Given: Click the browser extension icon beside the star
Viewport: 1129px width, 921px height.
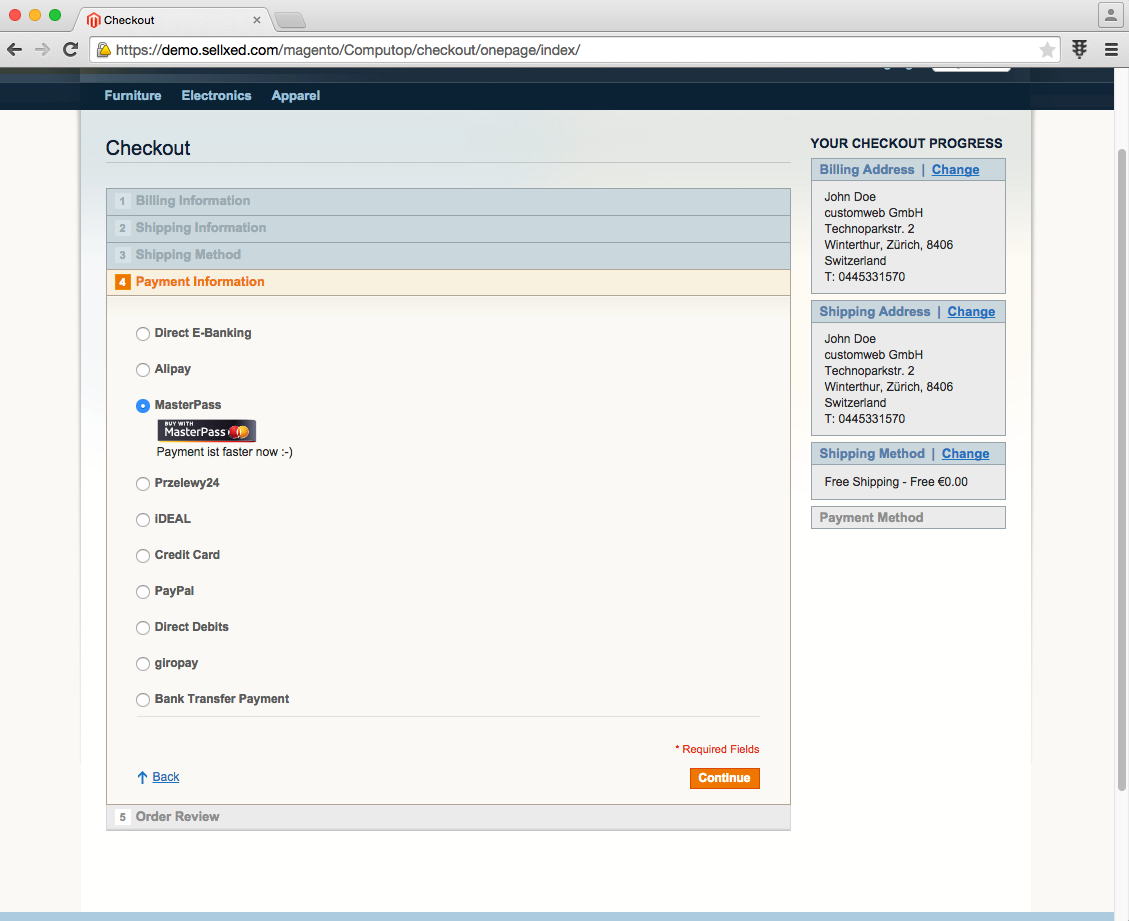Looking at the screenshot, I should tap(1079, 50).
